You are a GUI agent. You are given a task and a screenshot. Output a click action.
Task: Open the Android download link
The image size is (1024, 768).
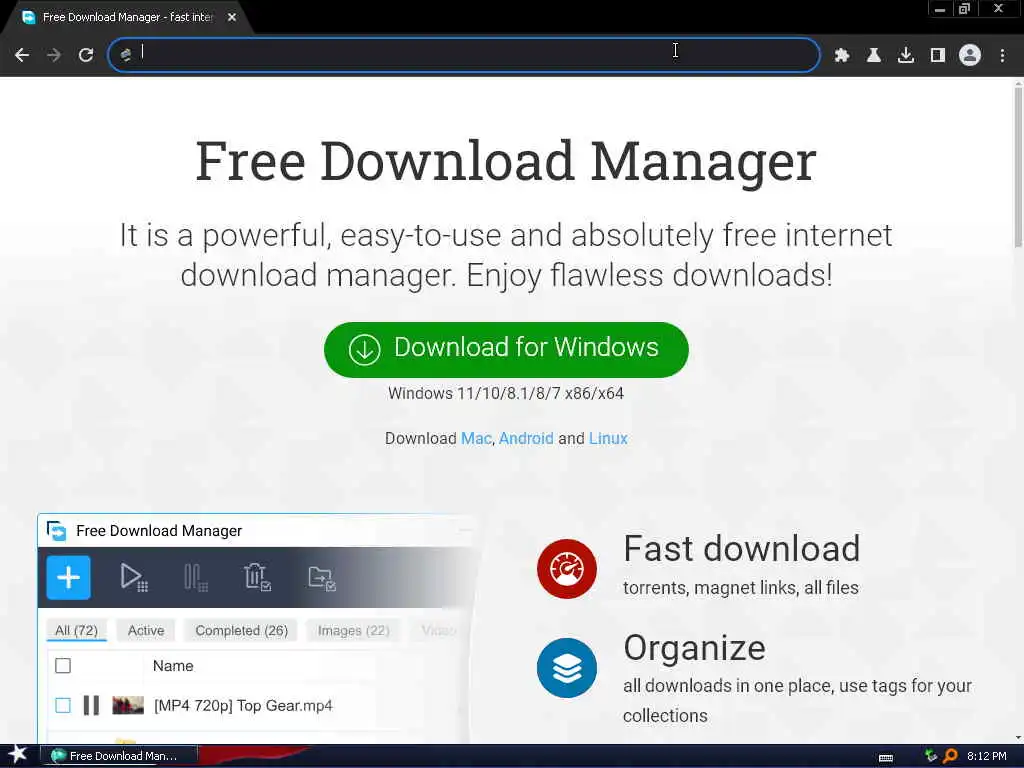pos(526,438)
